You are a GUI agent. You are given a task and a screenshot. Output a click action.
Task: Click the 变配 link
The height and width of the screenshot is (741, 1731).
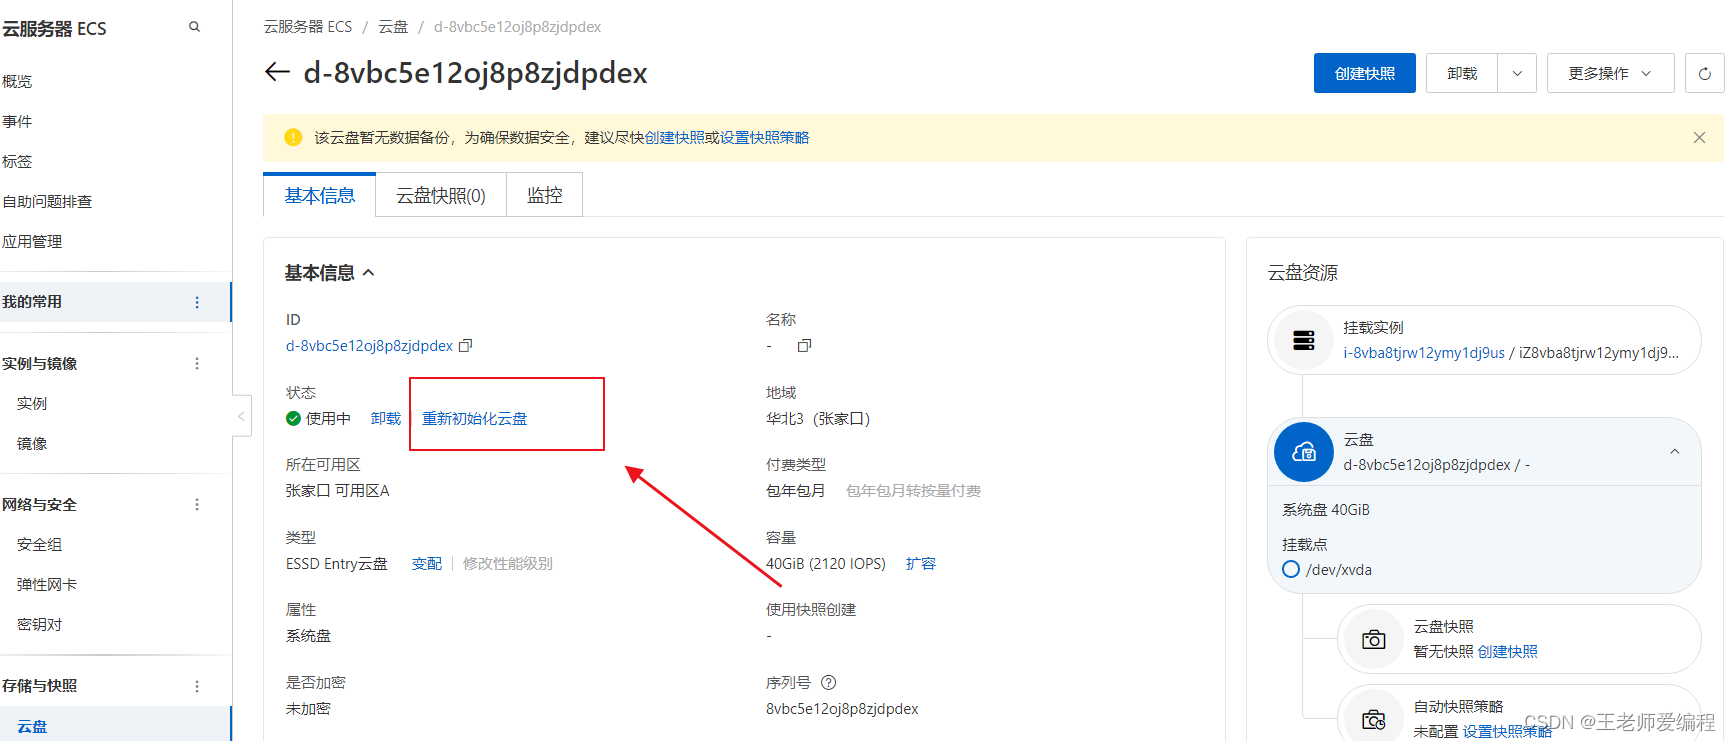coord(427,564)
